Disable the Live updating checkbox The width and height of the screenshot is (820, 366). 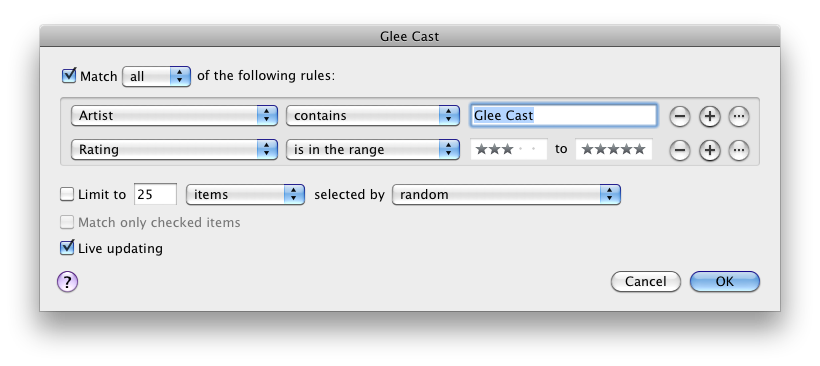[x=67, y=247]
